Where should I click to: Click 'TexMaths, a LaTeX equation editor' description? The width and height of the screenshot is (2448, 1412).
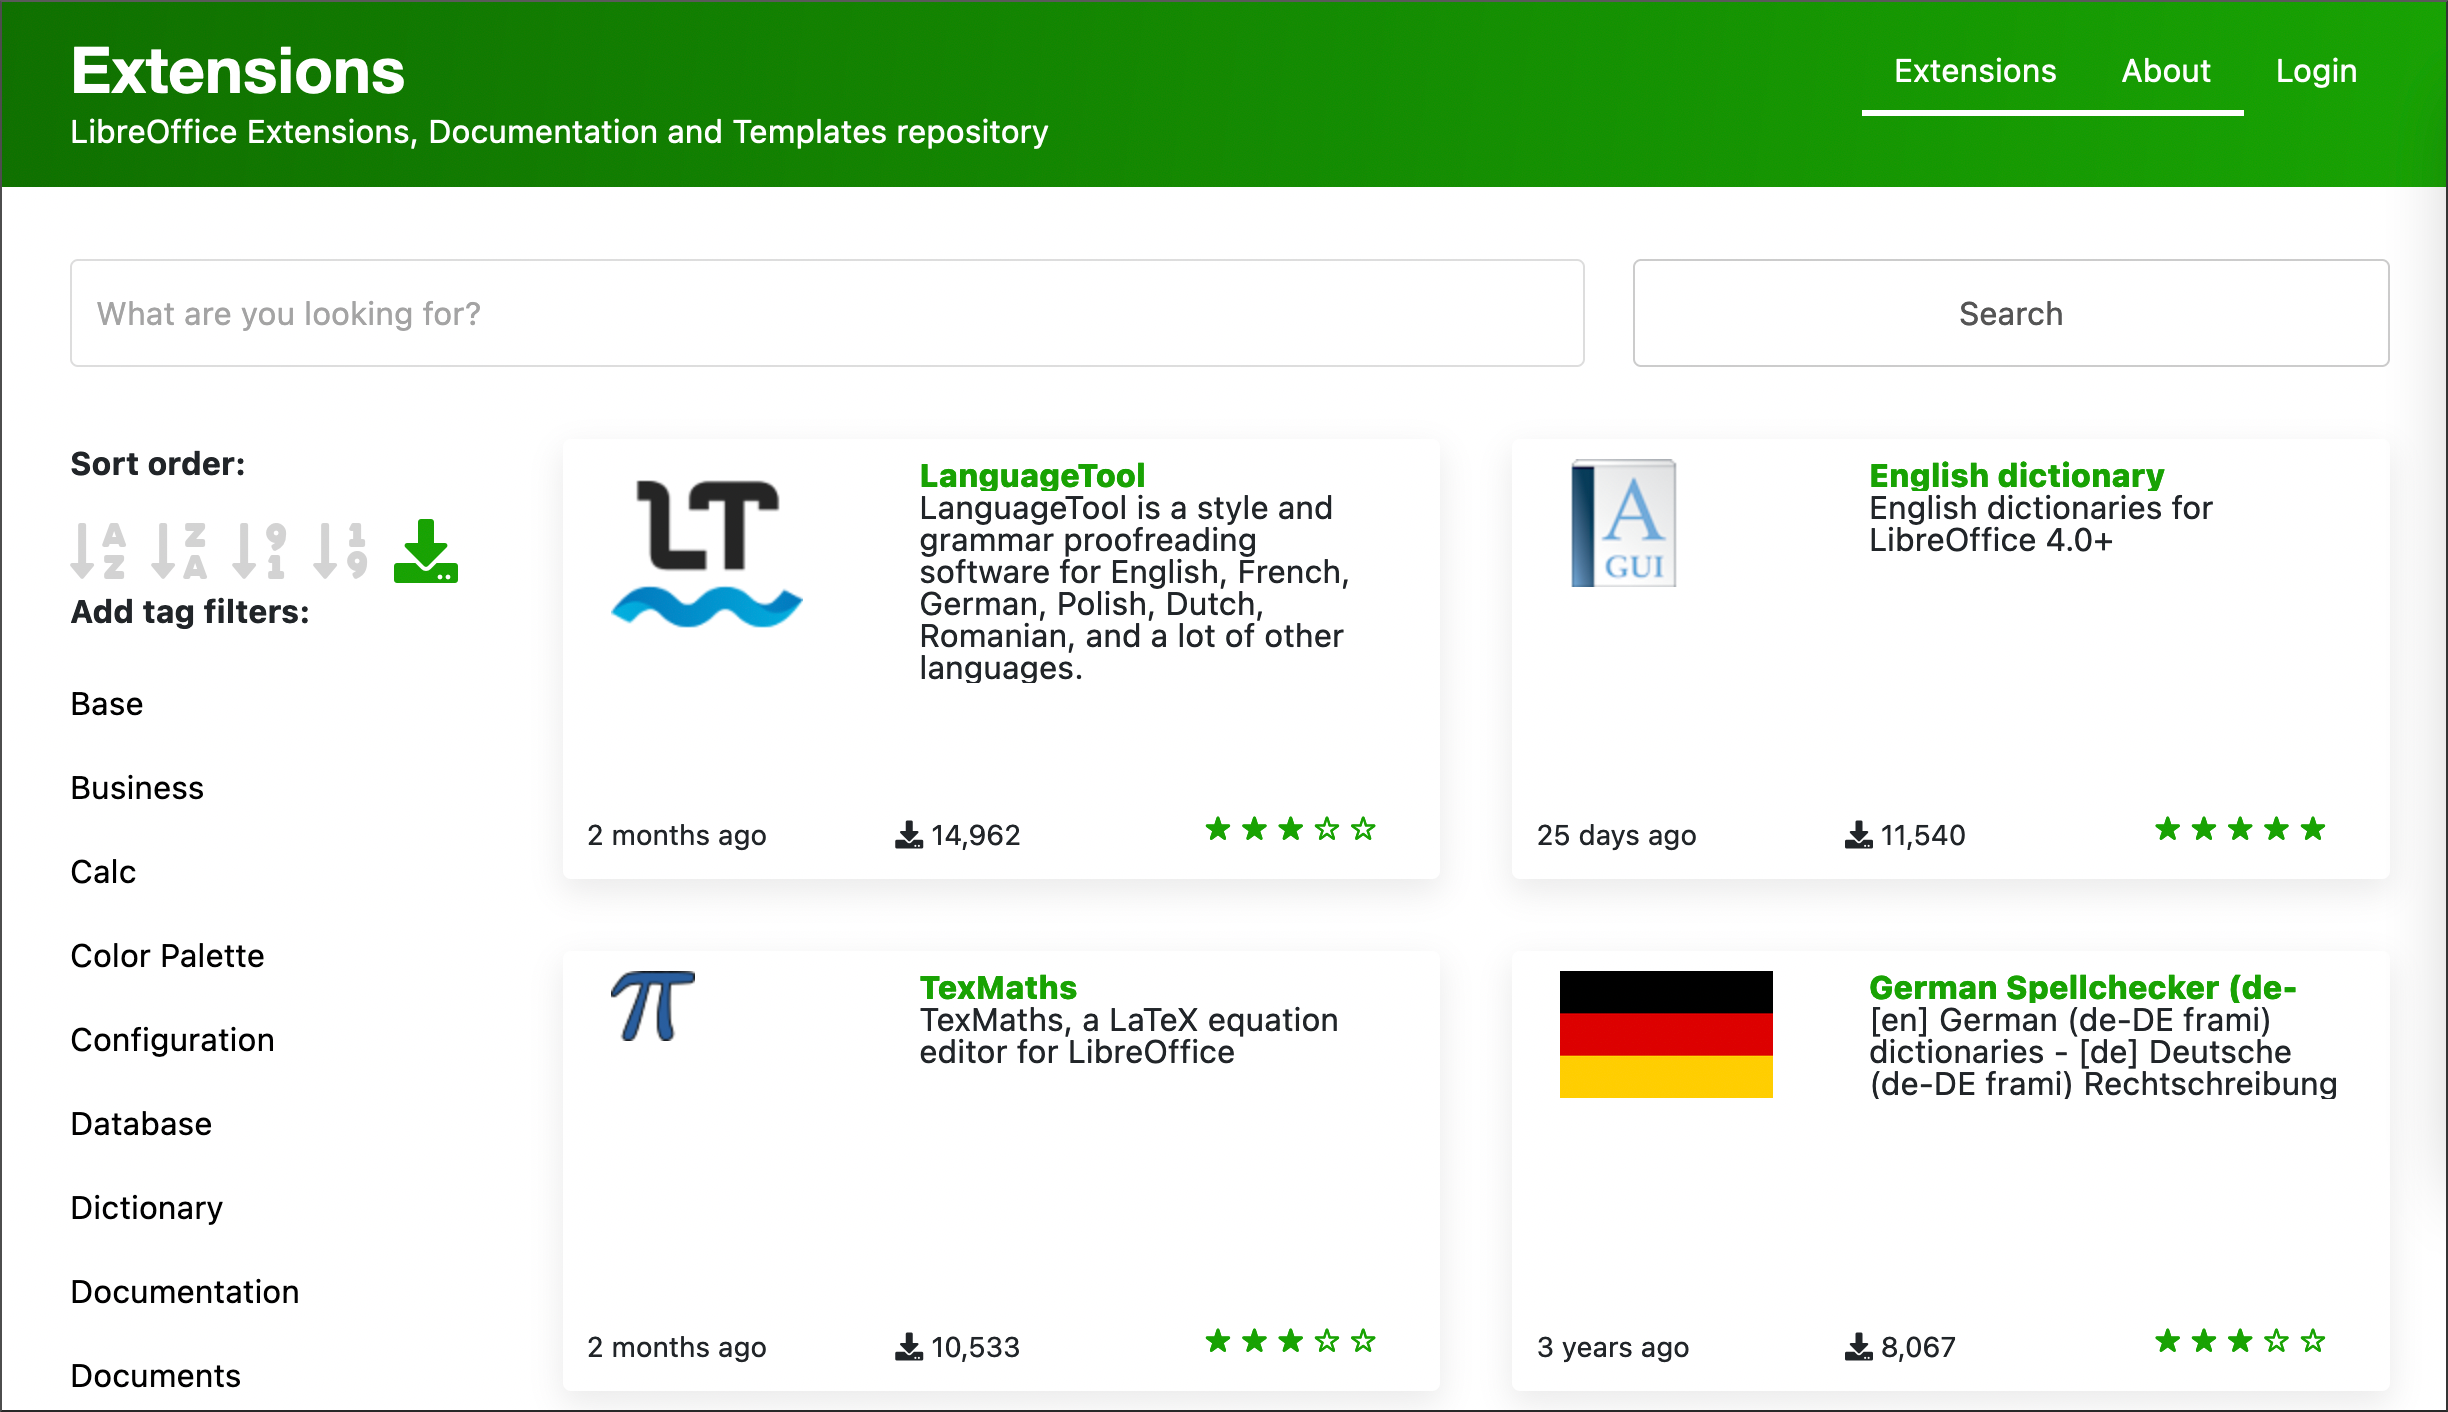point(1129,1036)
